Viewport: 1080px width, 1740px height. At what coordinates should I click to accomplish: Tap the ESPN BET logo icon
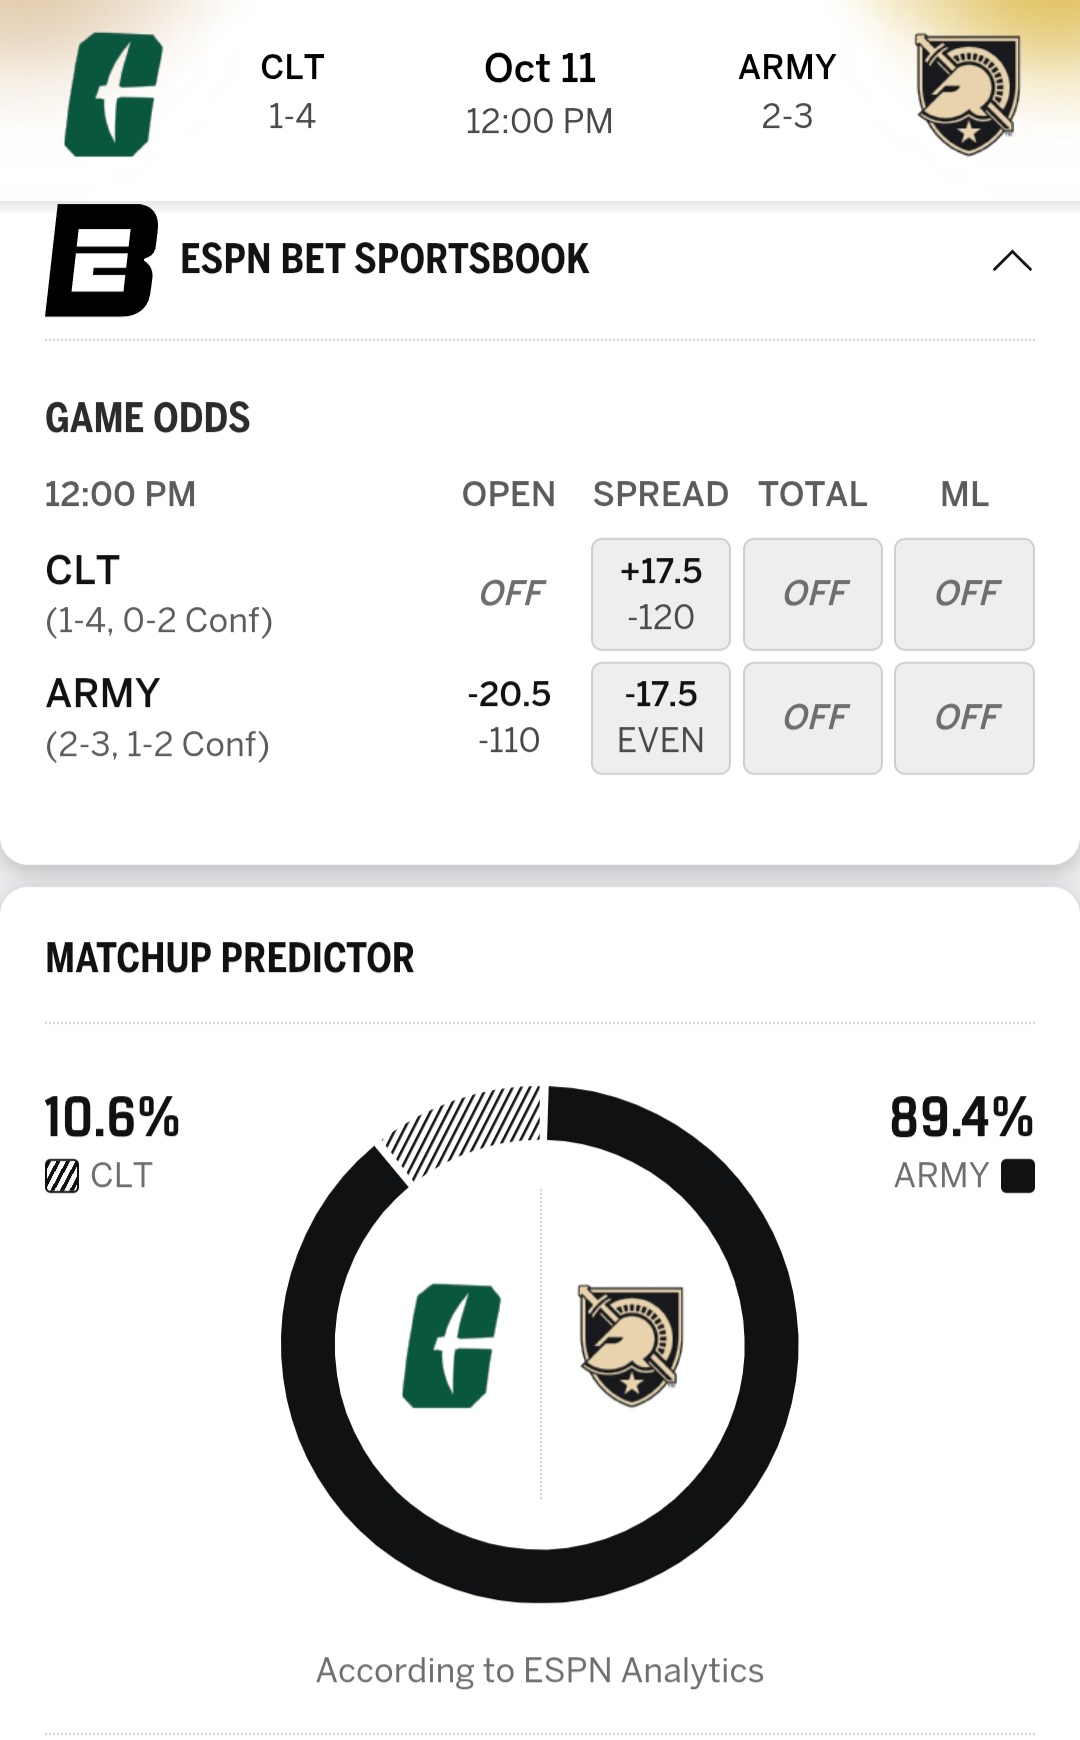coord(101,260)
